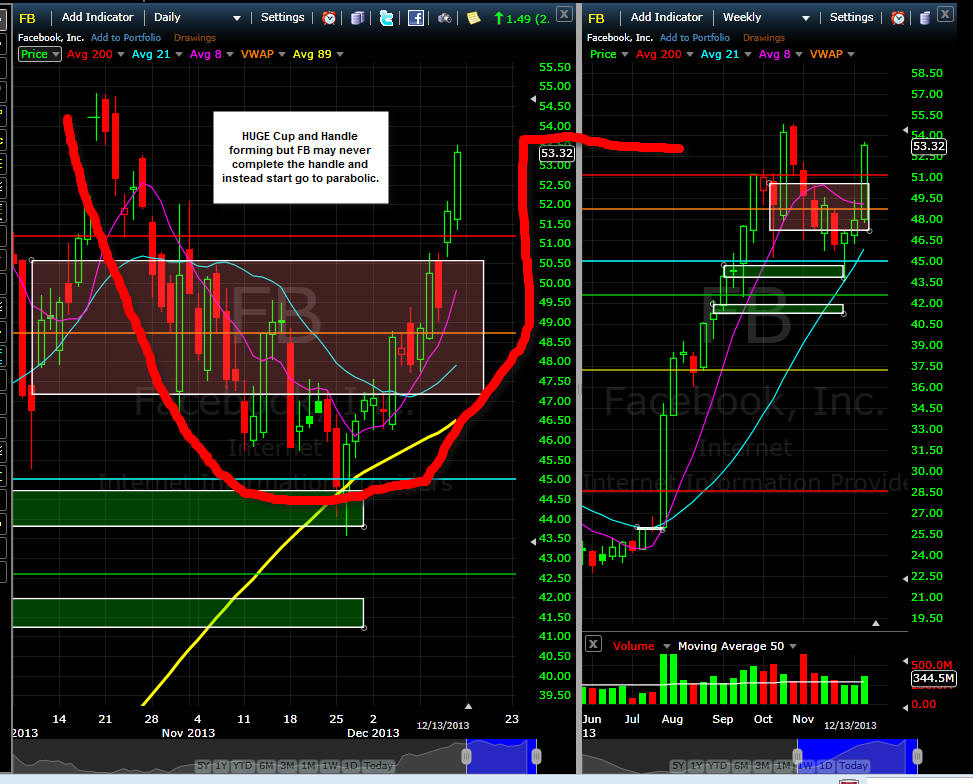The height and width of the screenshot is (784, 973).
Task: Select 1Y range button in Daily chart
Action: coord(221,765)
